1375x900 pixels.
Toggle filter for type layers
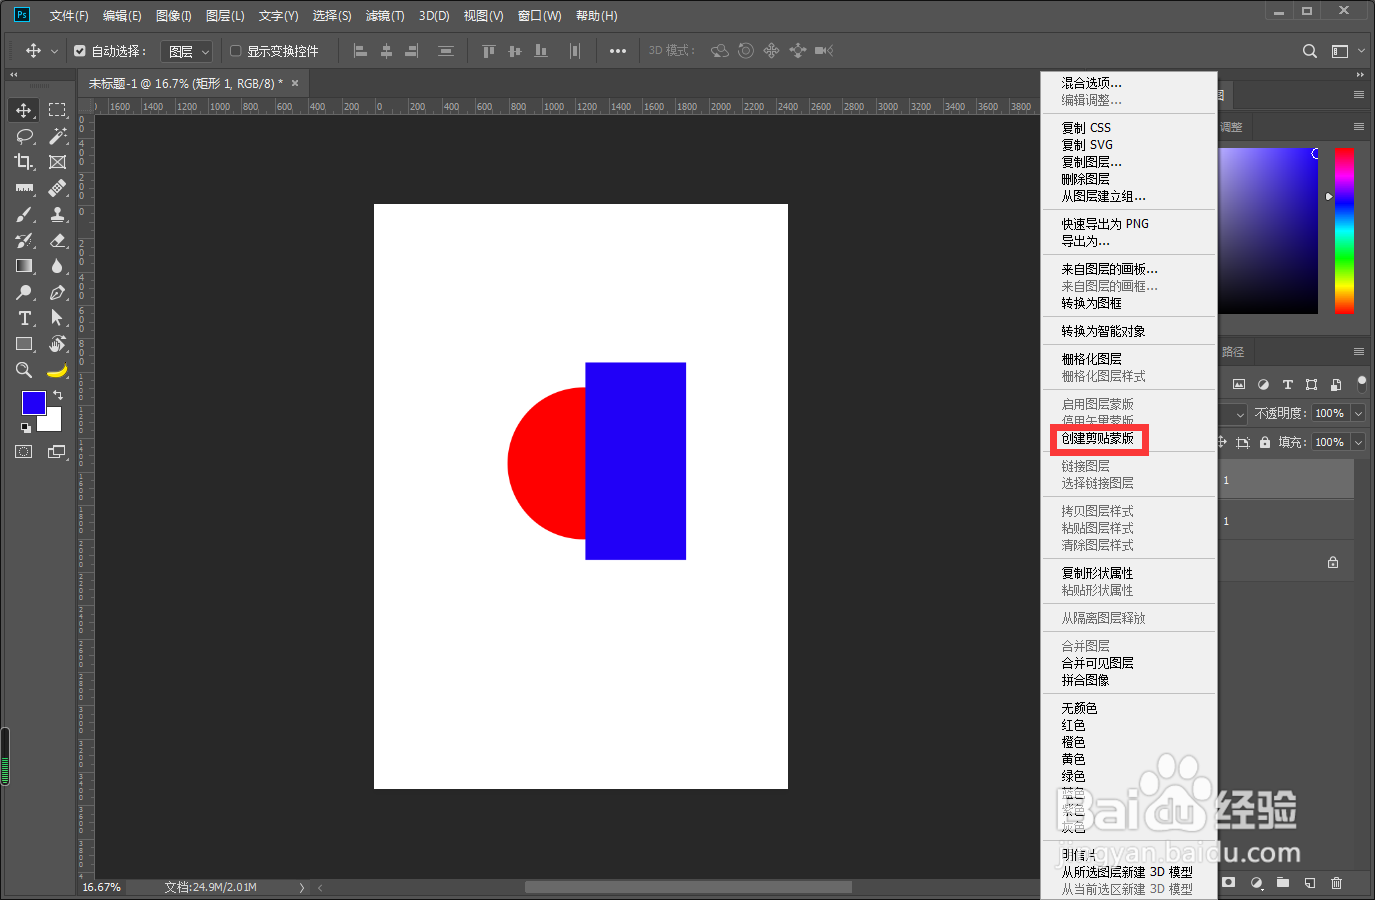click(1287, 384)
